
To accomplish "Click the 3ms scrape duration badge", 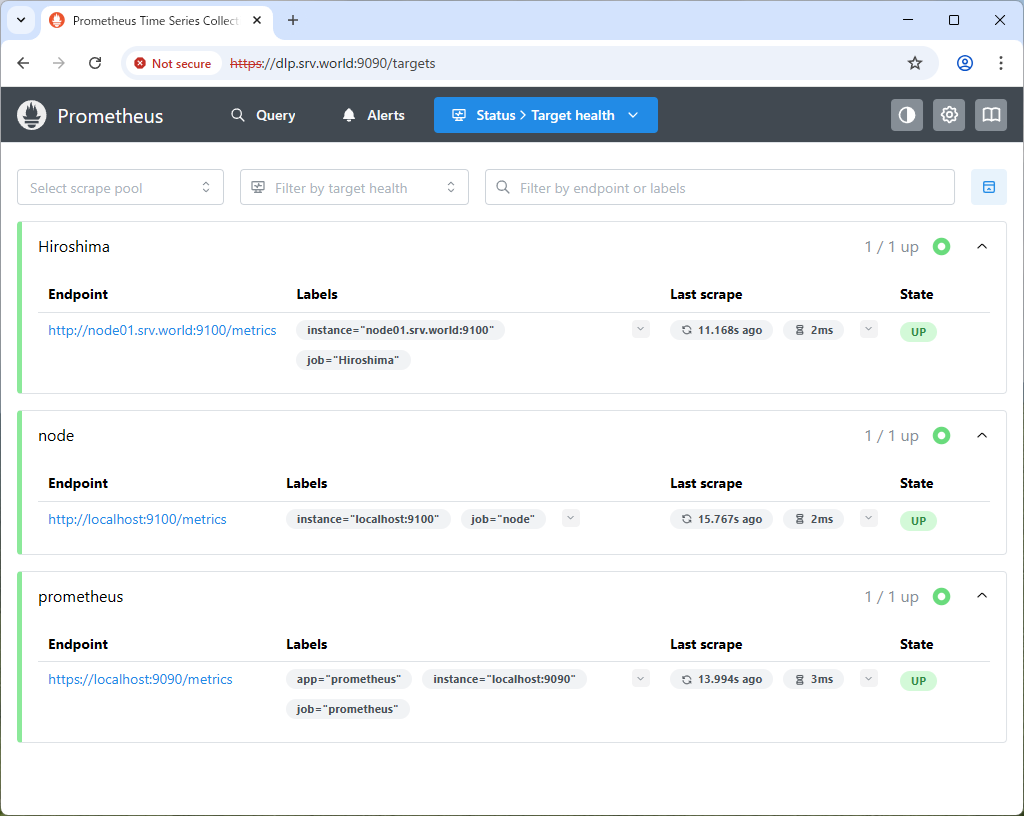I will click(814, 680).
